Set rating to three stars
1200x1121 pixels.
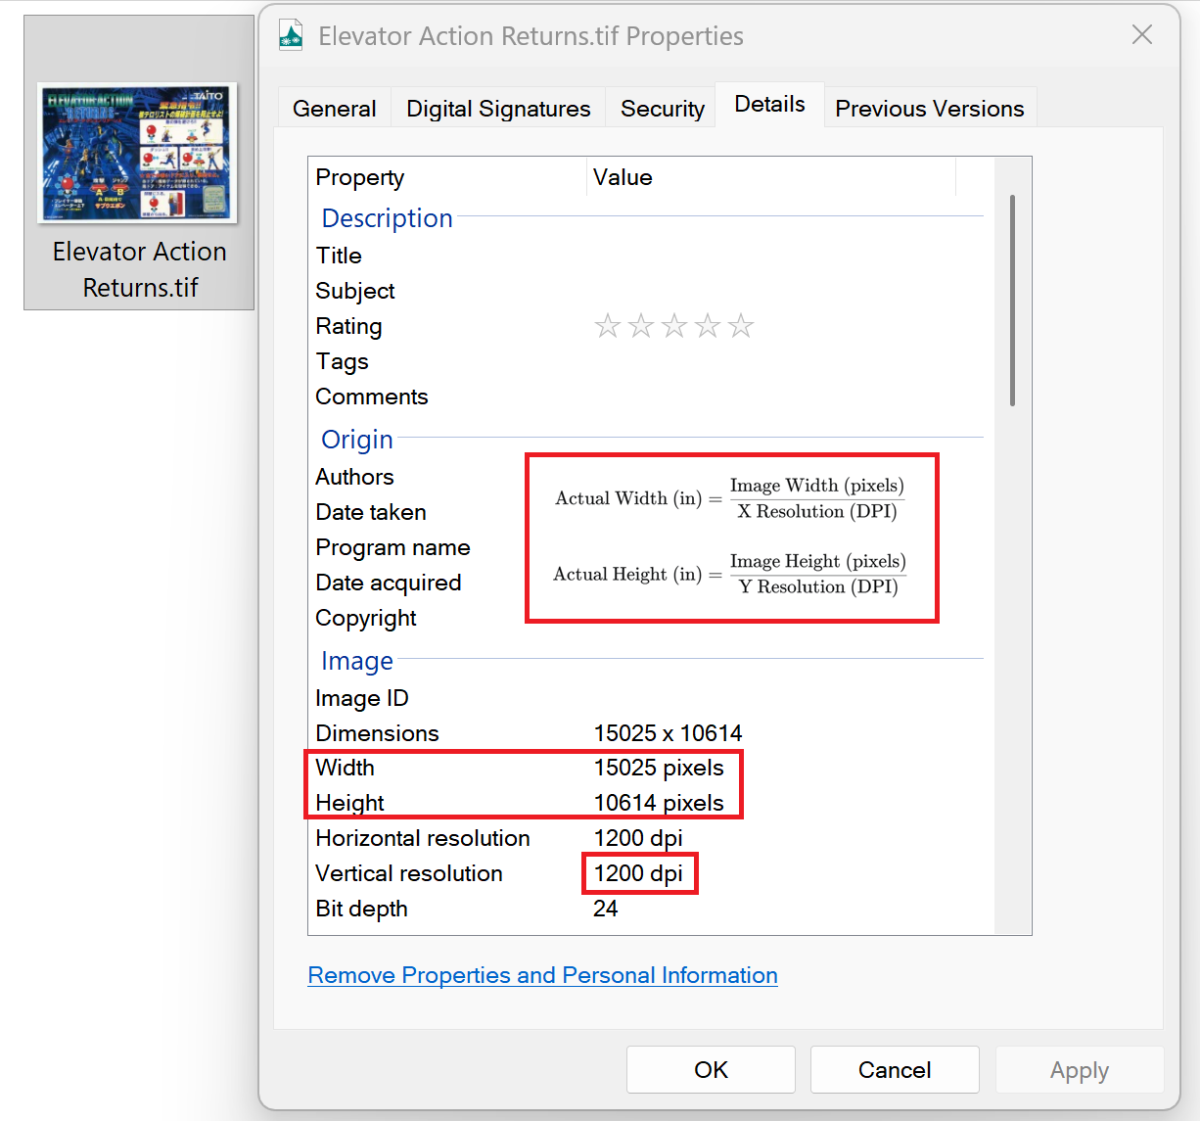(x=674, y=326)
